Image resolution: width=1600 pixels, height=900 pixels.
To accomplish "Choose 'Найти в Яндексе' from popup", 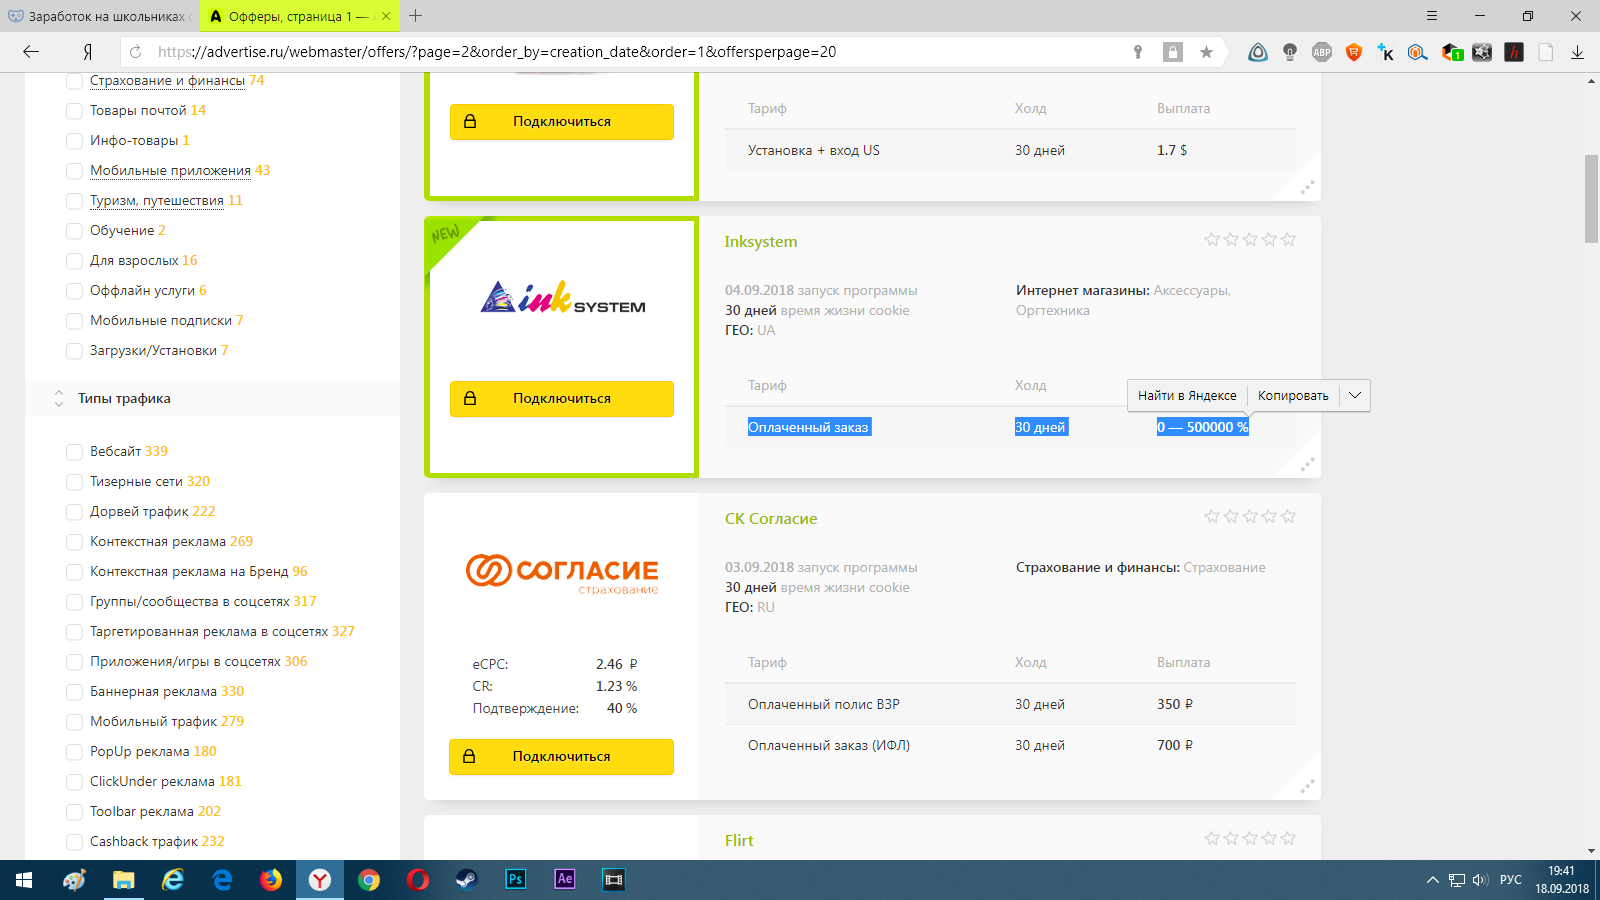I will coord(1187,395).
